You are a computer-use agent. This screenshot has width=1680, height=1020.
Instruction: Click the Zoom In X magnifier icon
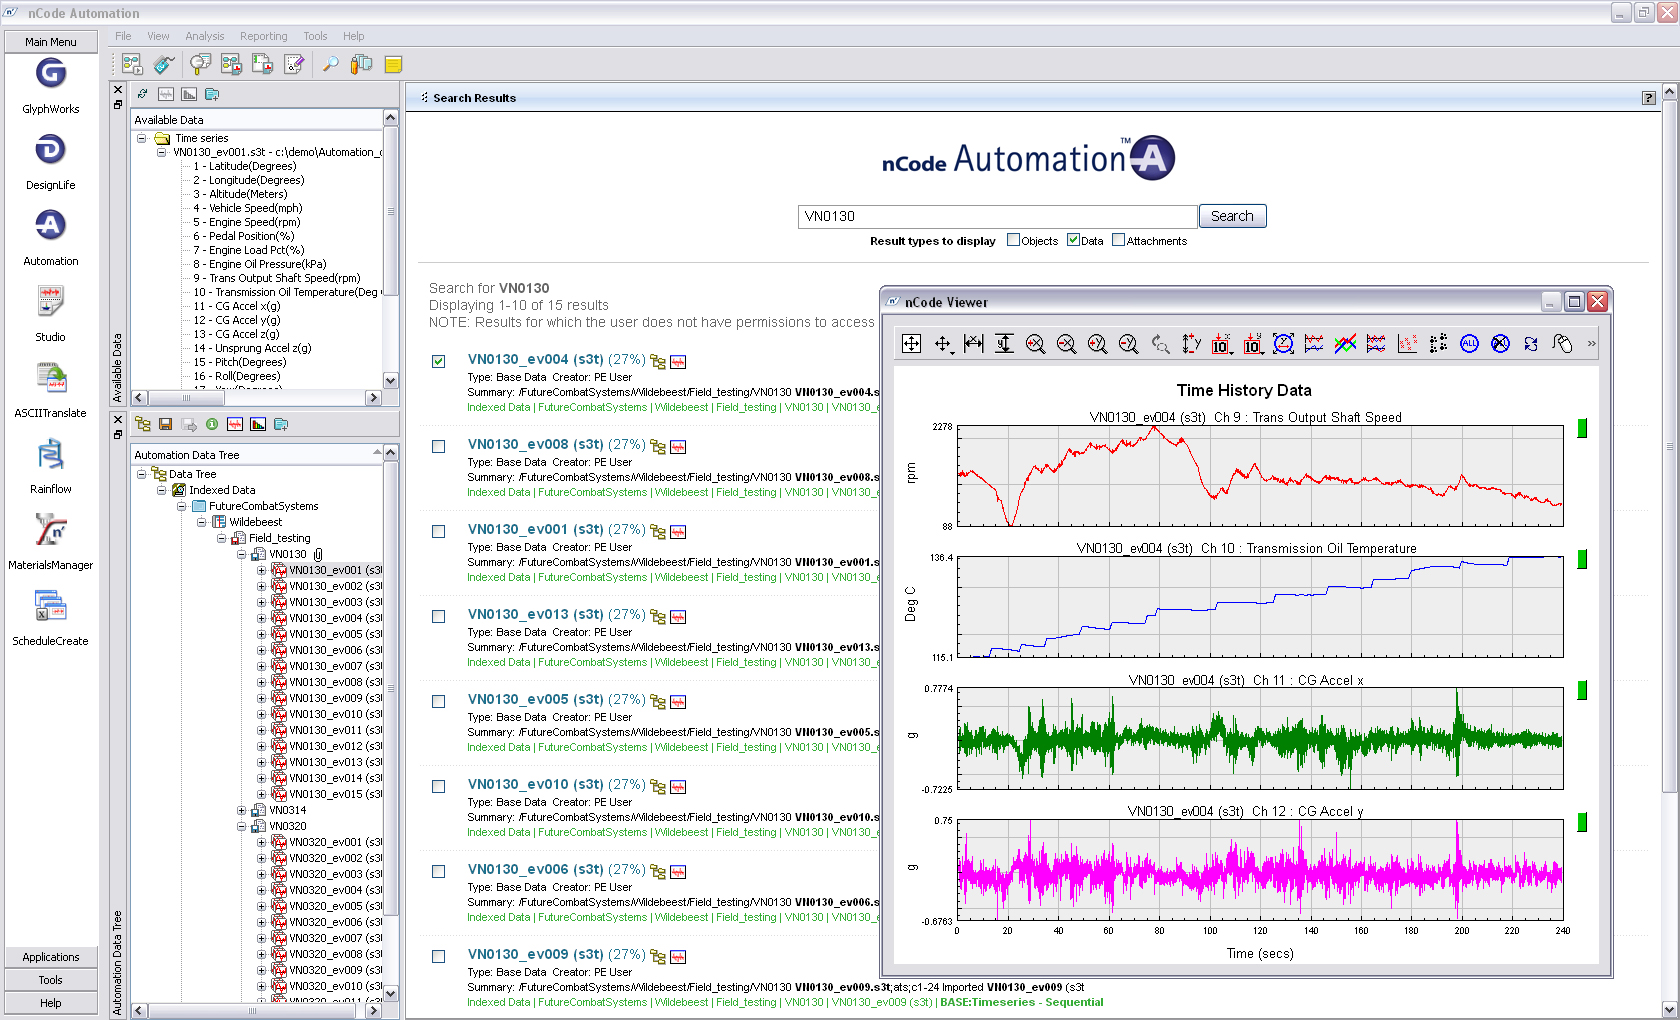[x=1035, y=344]
